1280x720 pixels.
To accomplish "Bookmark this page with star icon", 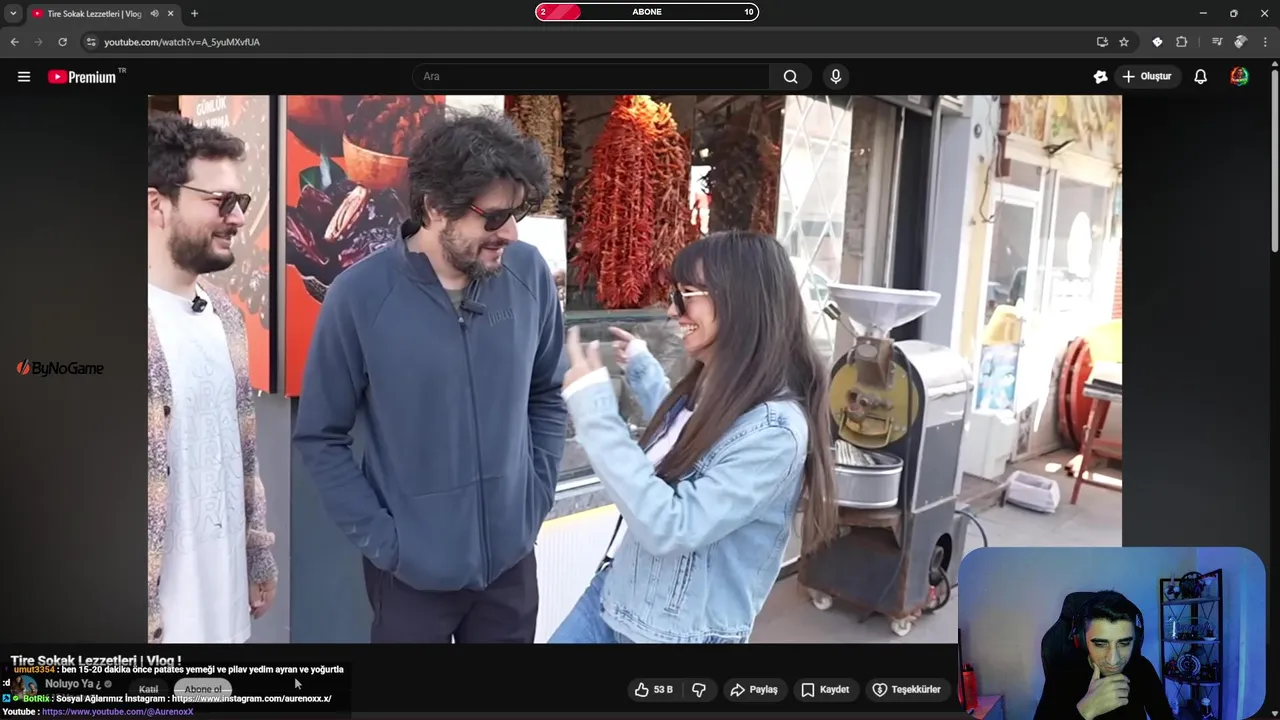I will (x=1124, y=42).
